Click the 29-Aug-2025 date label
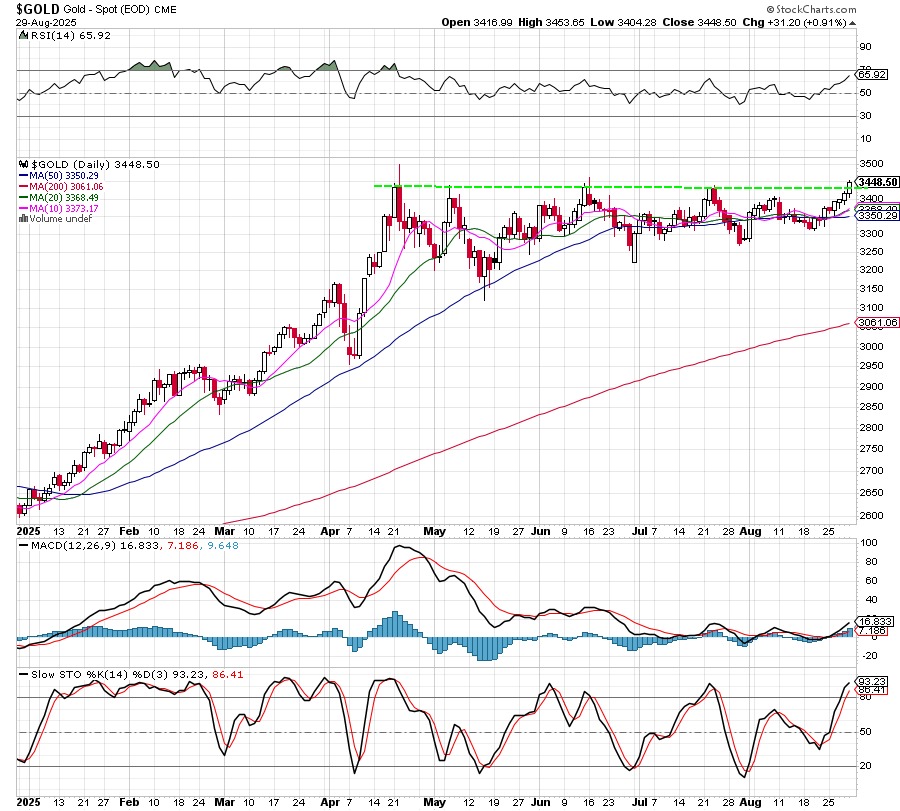The width and height of the screenshot is (900, 811). point(40,21)
